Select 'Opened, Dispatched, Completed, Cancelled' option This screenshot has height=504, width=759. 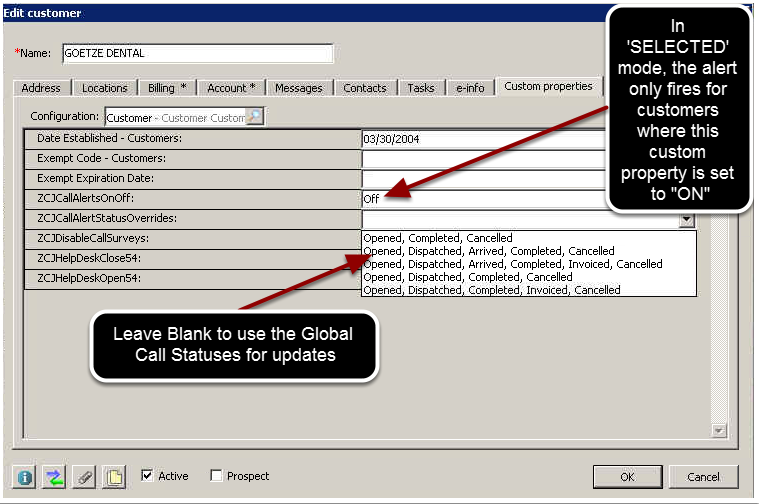pyautogui.click(x=529, y=277)
